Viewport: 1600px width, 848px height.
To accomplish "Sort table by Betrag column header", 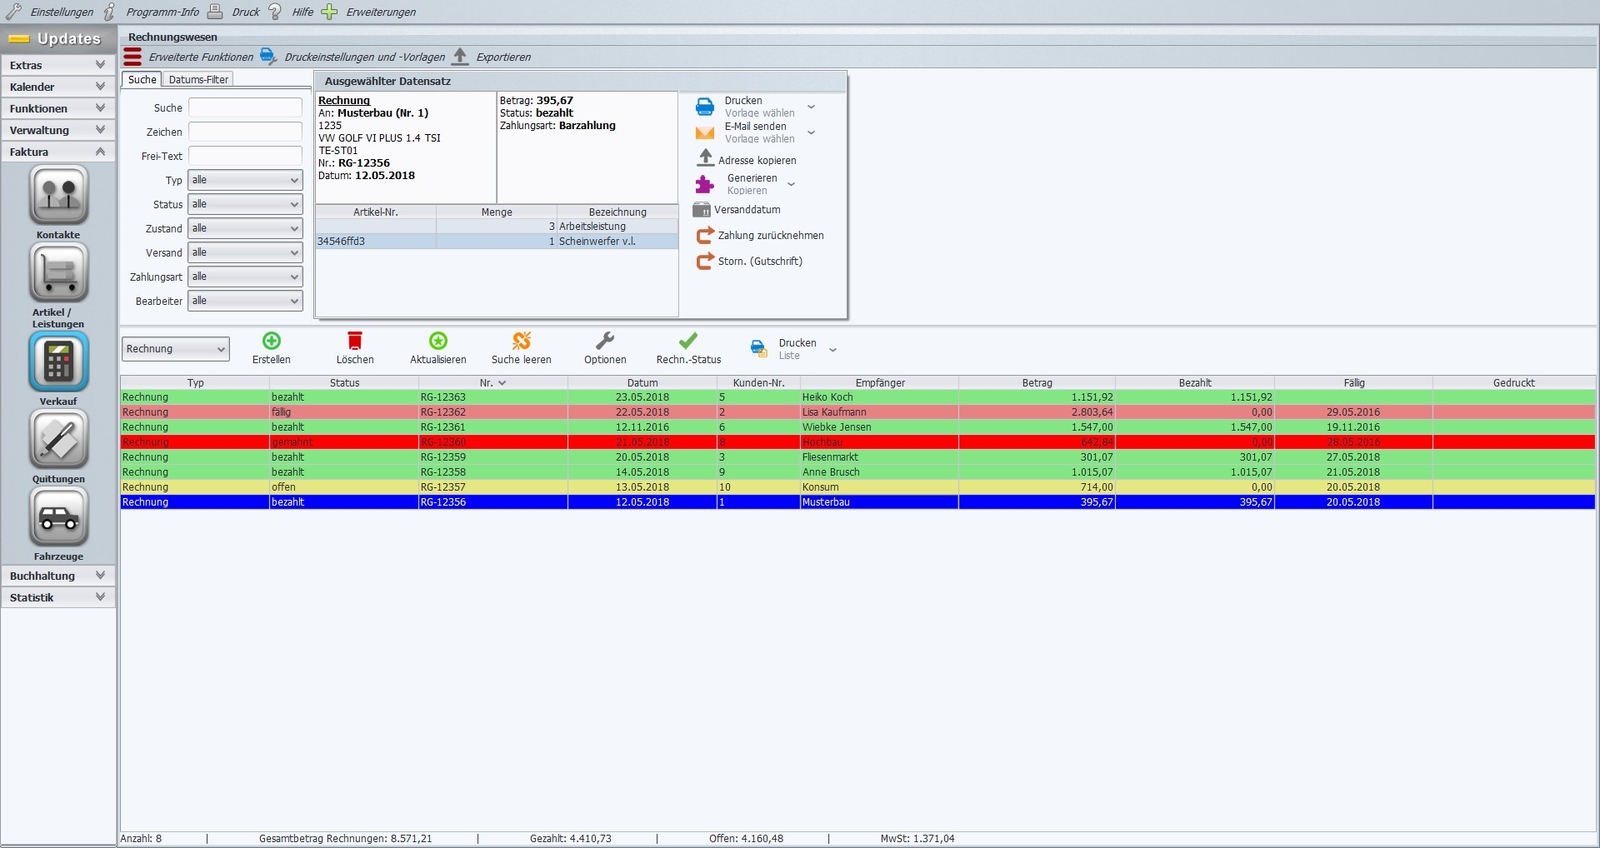I will coord(1037,383).
